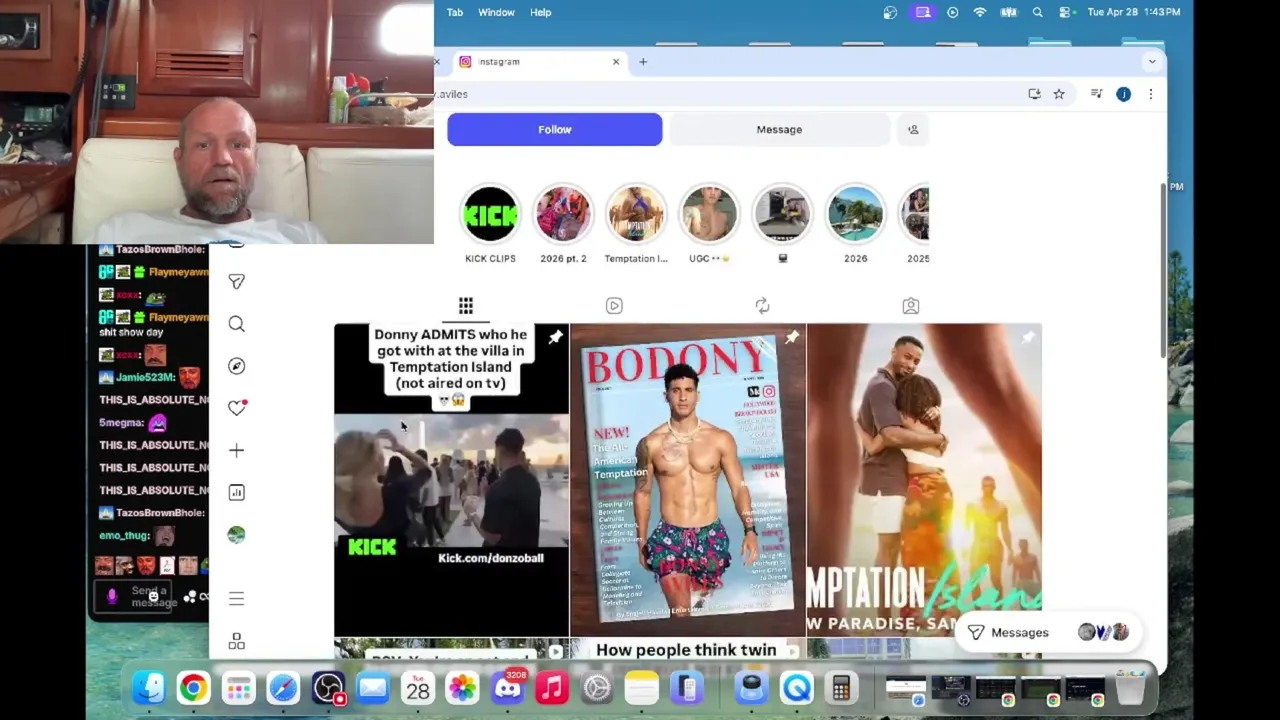The image size is (1280, 720).
Task: Open Finder from the Dock
Action: (149, 688)
